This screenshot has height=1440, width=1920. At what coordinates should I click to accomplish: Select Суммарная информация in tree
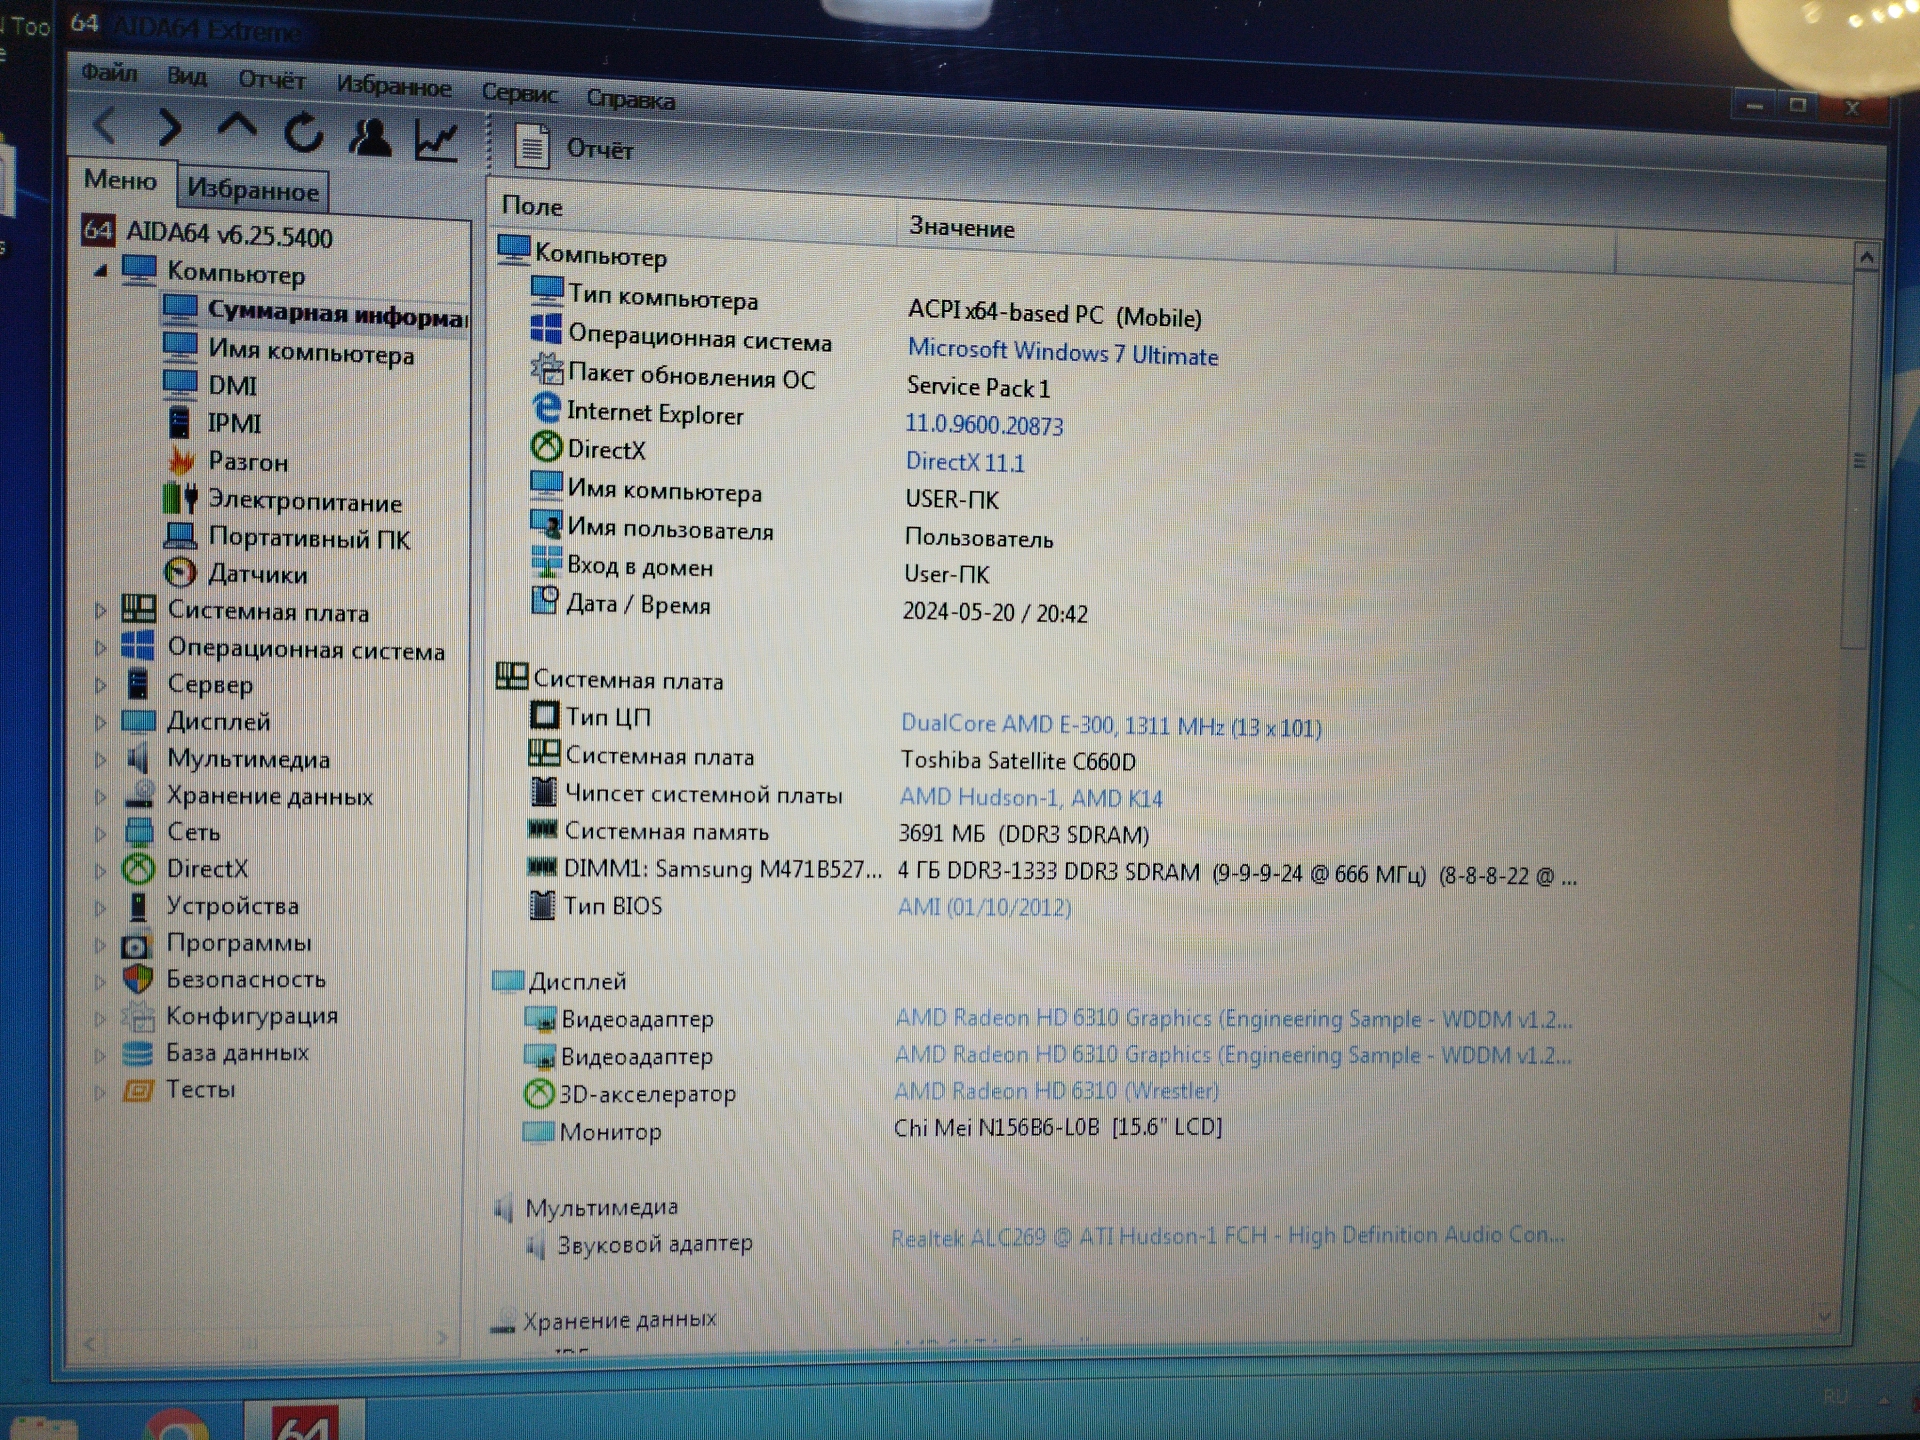click(315, 313)
